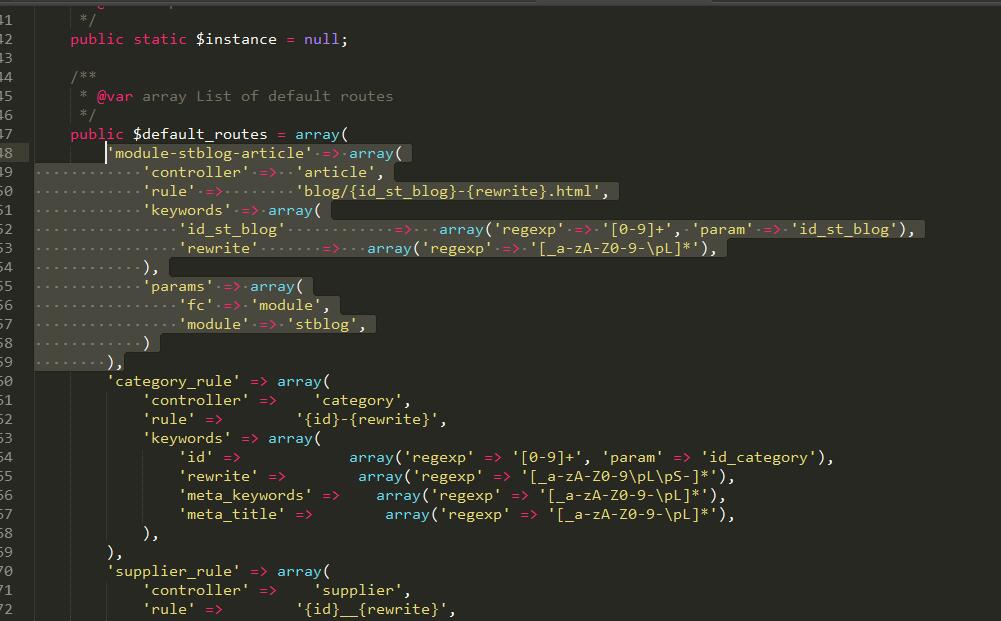Click the '{id}-{rewrite}' rule string
The image size is (1001, 621).
pos(366,420)
